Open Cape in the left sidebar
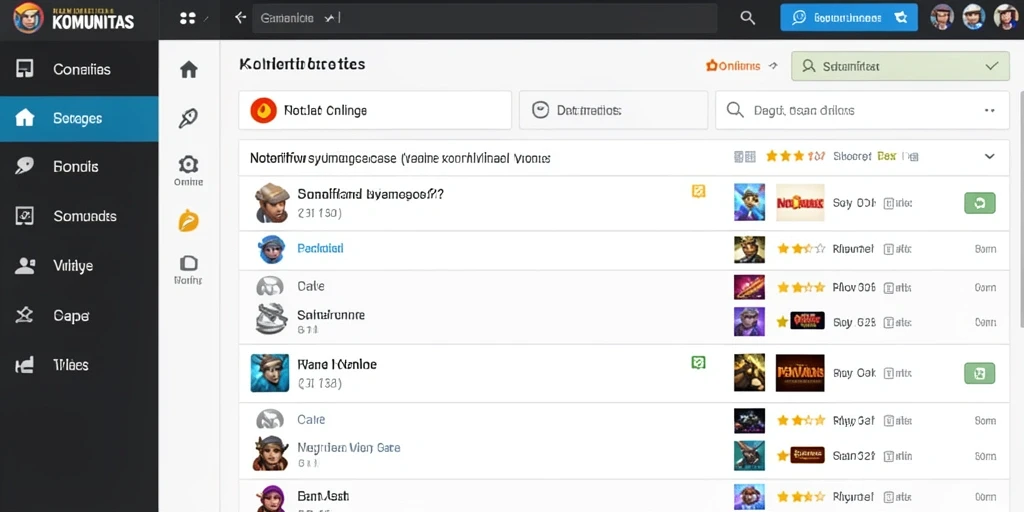 [79, 315]
